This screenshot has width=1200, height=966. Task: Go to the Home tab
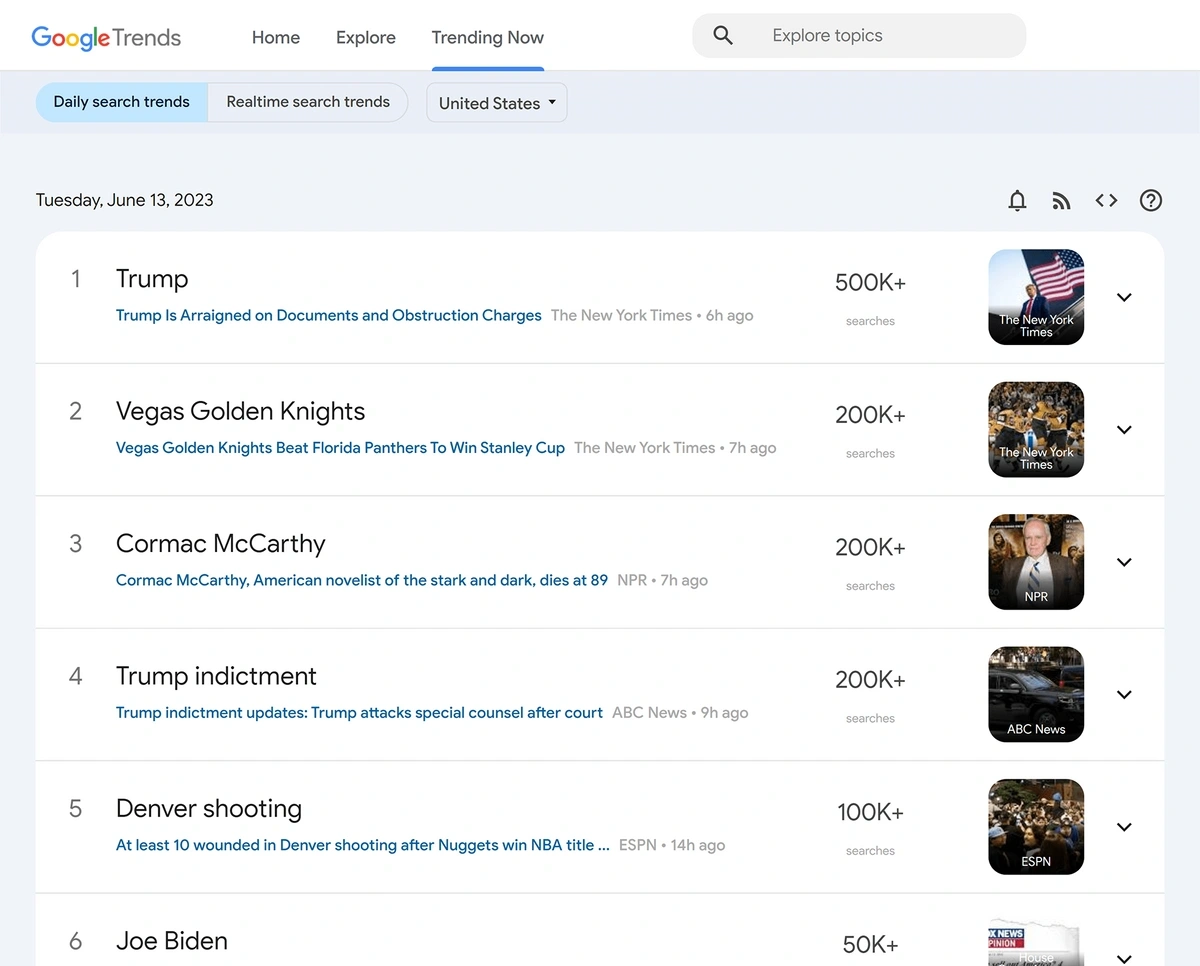pyautogui.click(x=276, y=38)
